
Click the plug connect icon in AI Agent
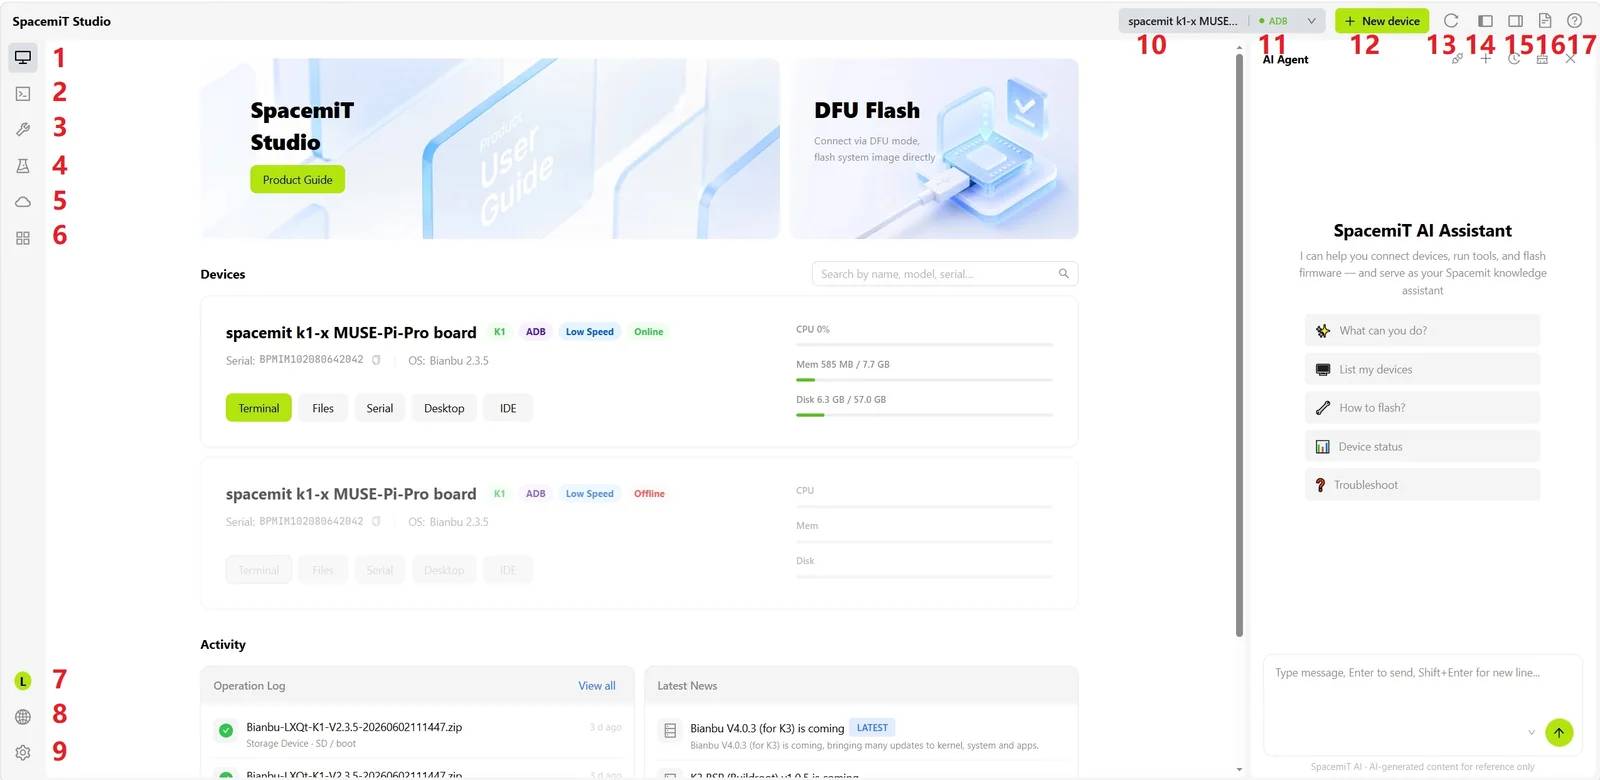1457,59
